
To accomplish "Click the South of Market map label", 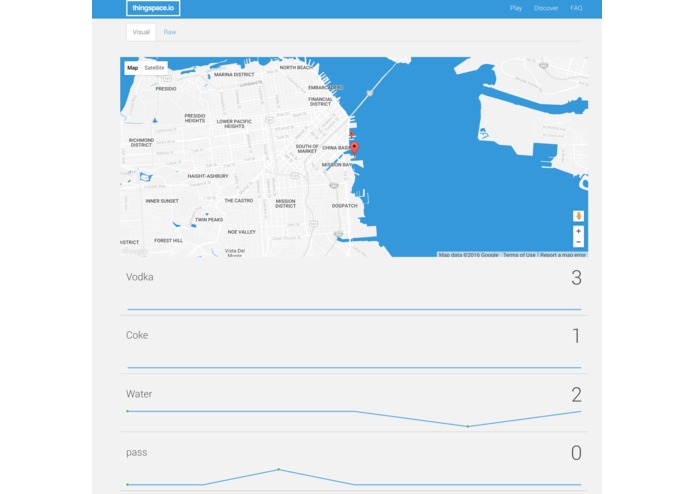I will click(307, 148).
